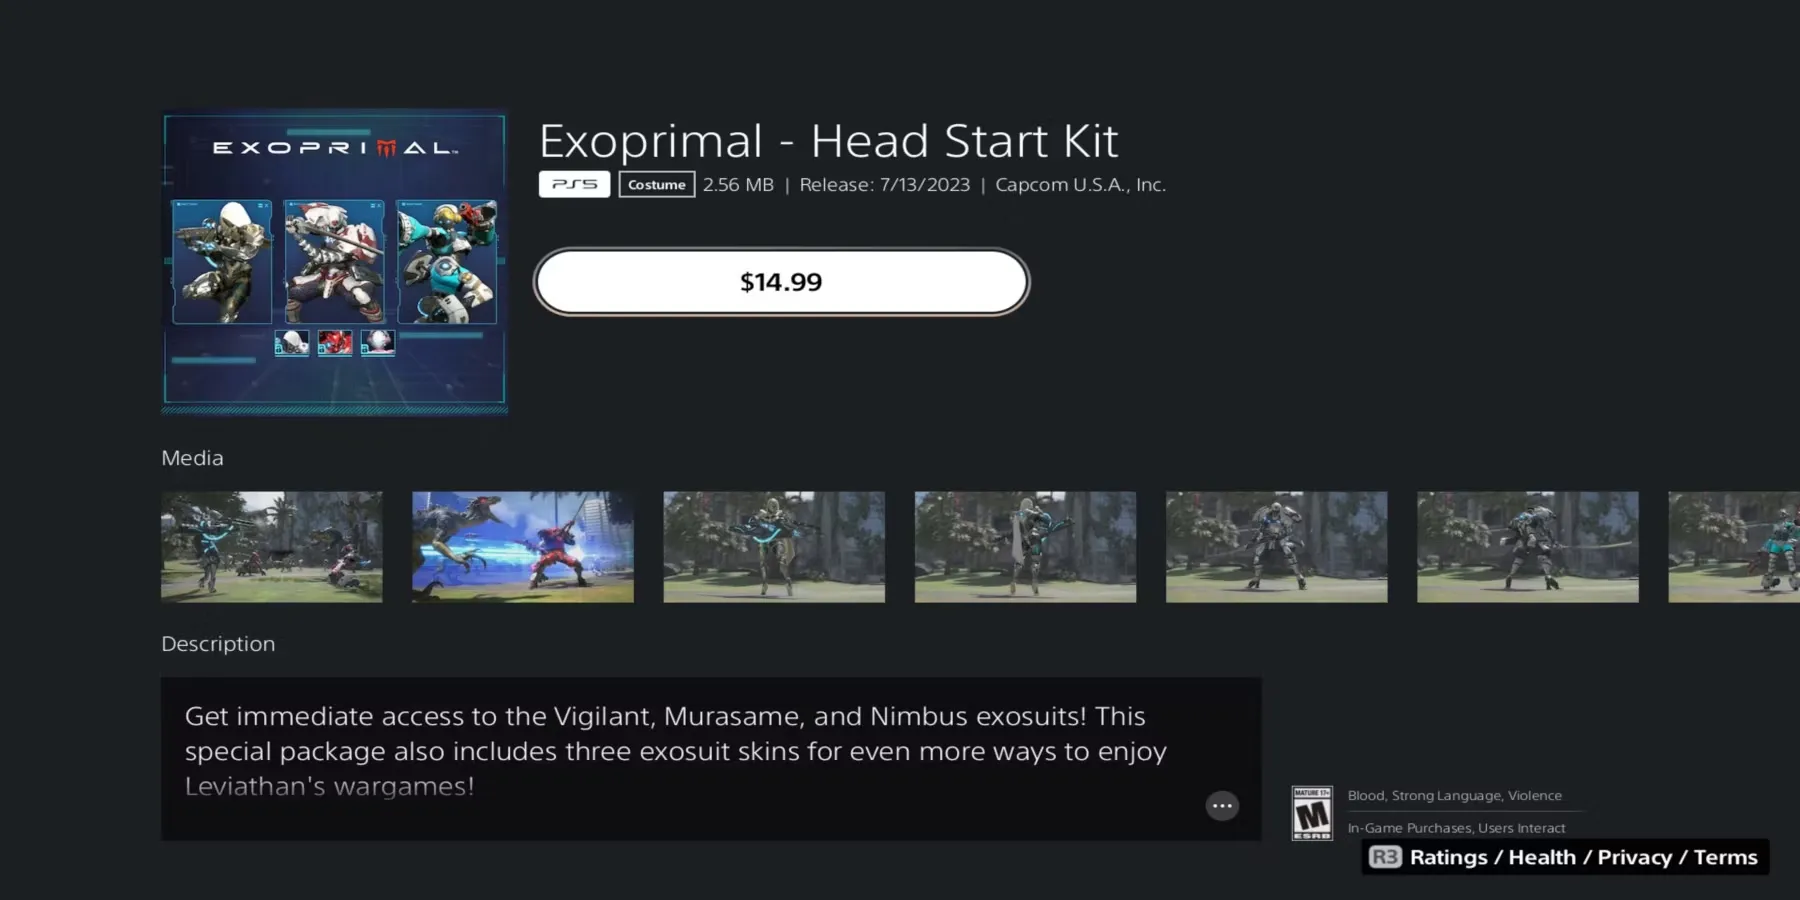
Task: Click the Blood, Strong Language, Violence descriptors
Action: click(1455, 796)
